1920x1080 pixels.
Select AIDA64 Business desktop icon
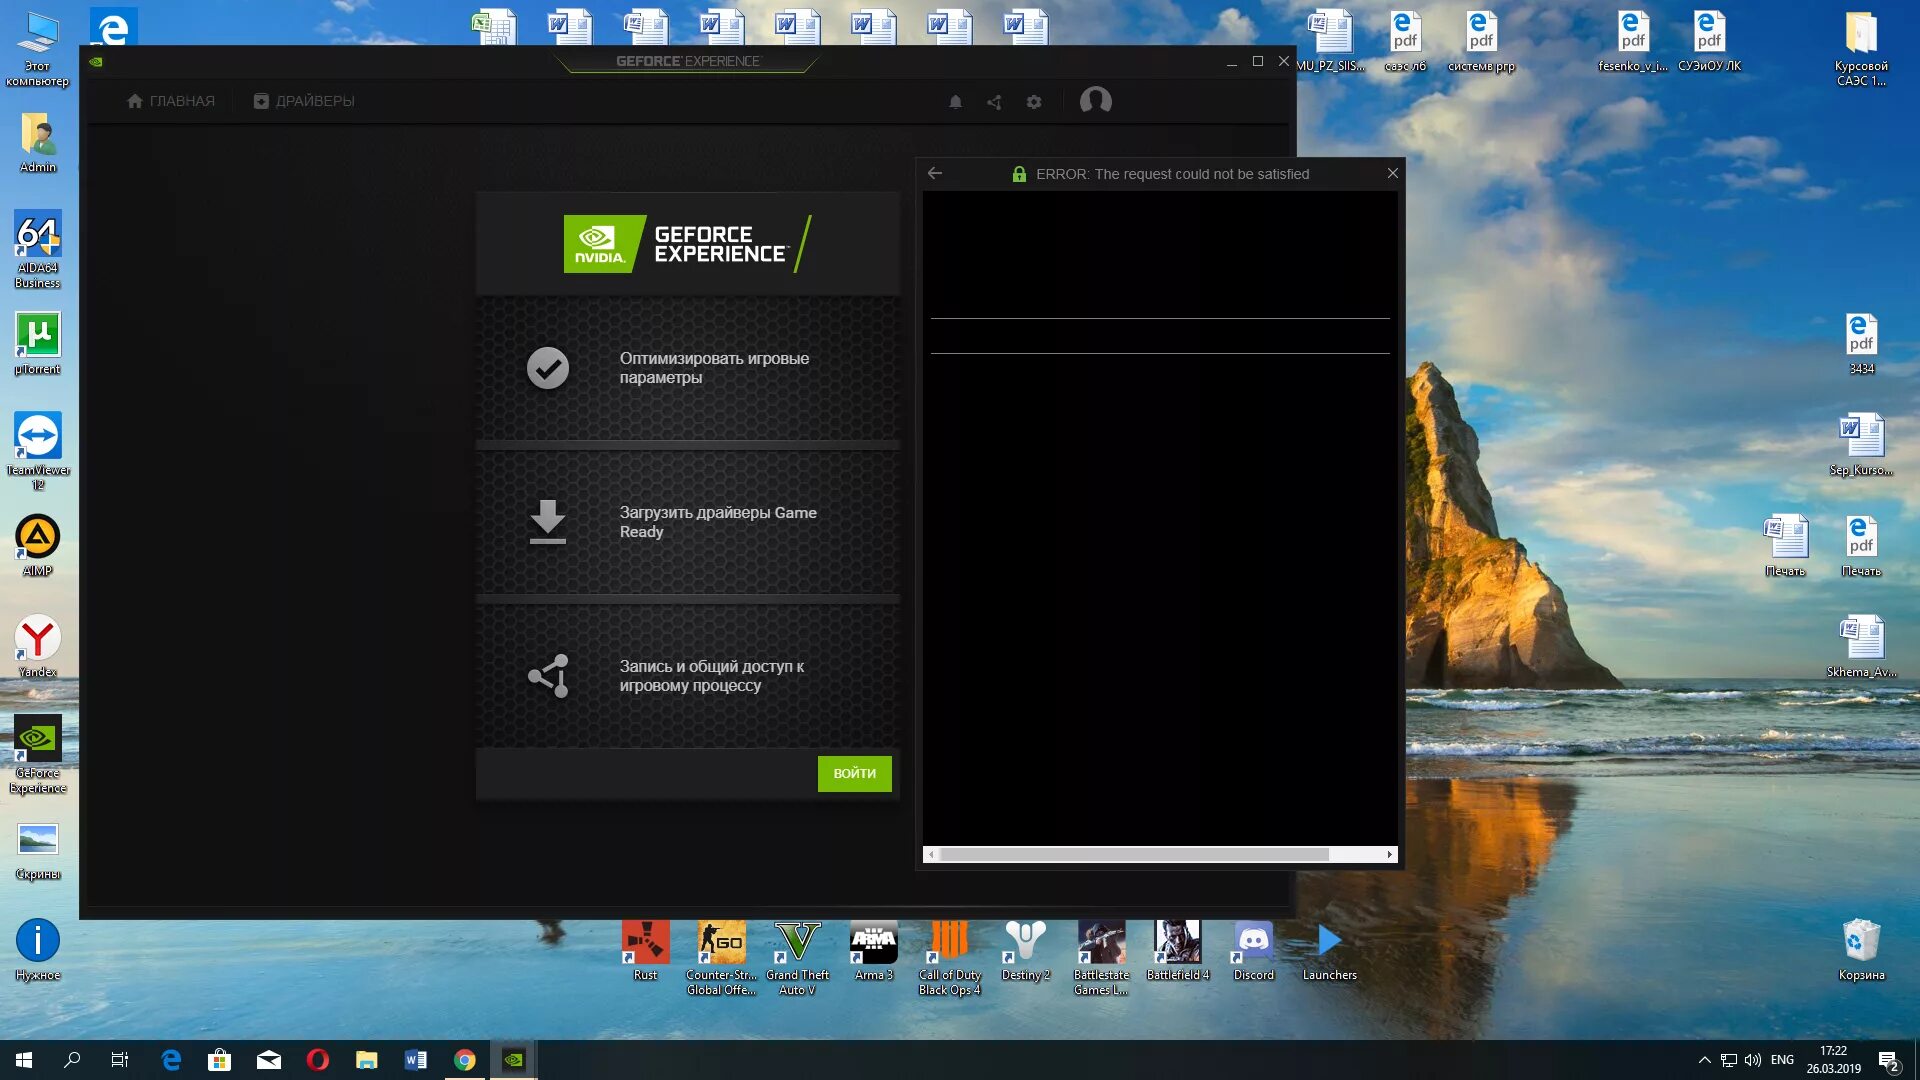[38, 249]
